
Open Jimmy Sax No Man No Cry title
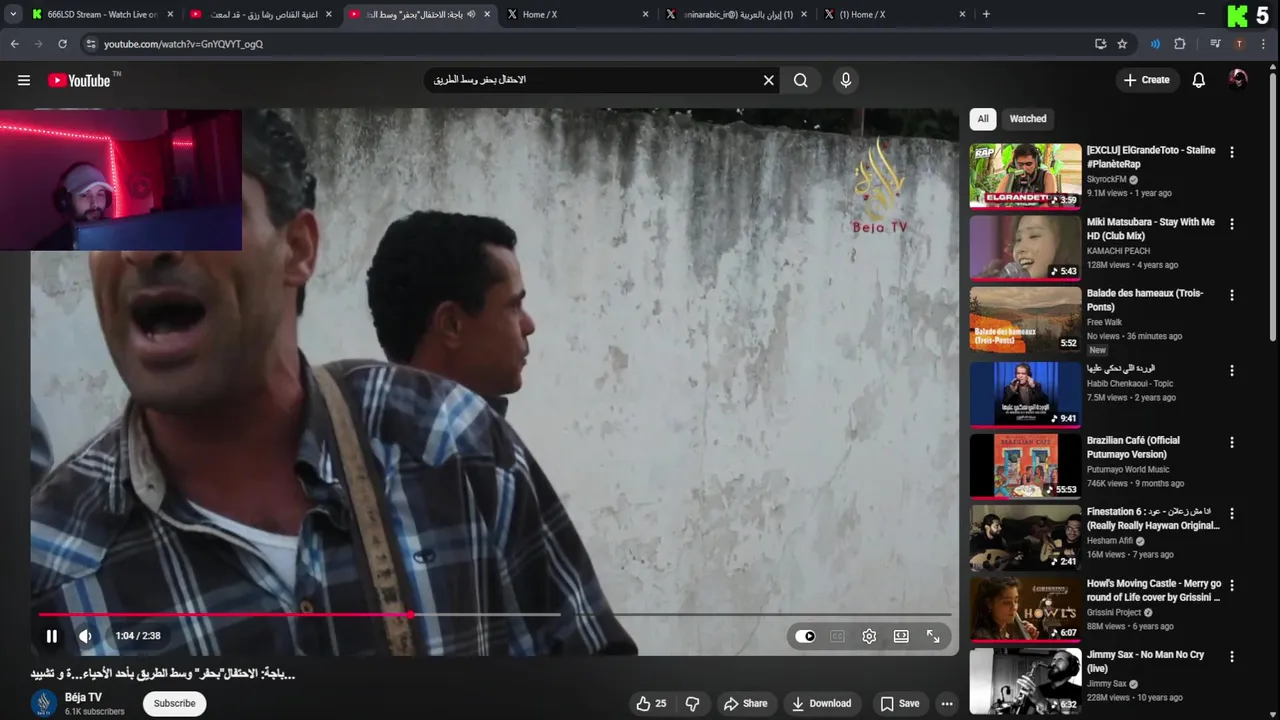pos(1145,661)
